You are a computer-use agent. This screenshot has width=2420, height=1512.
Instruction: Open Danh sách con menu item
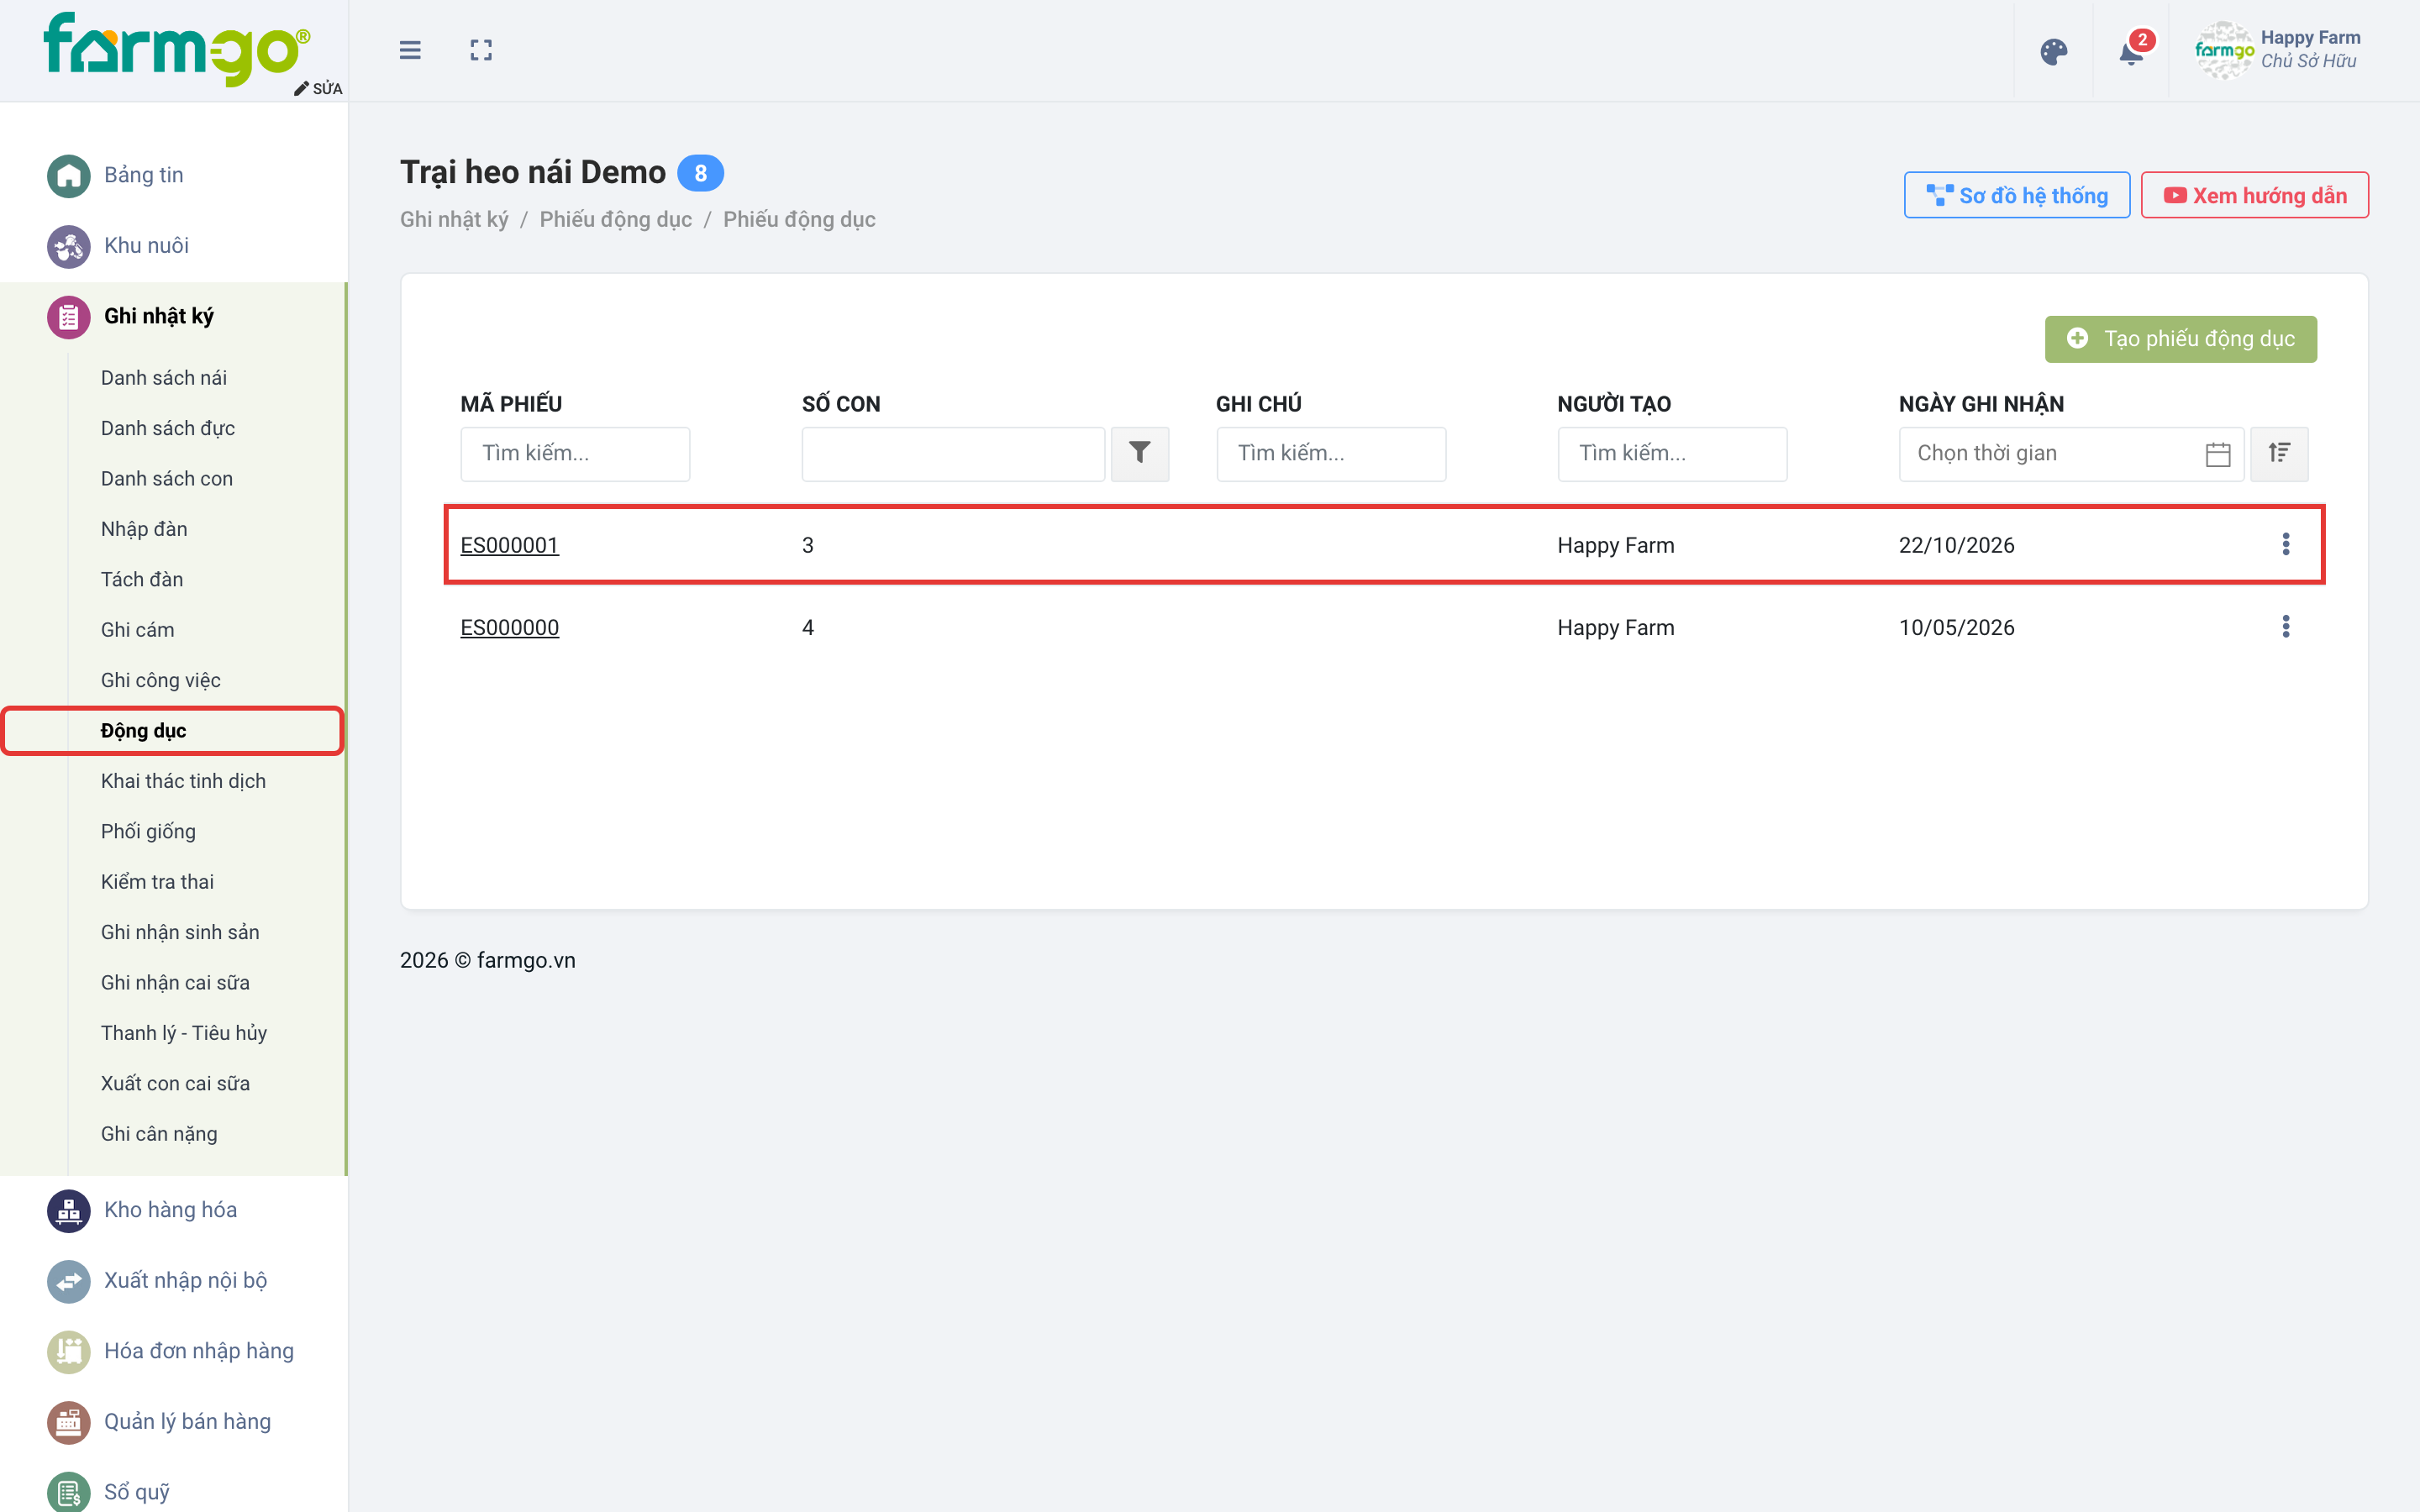[x=167, y=479]
